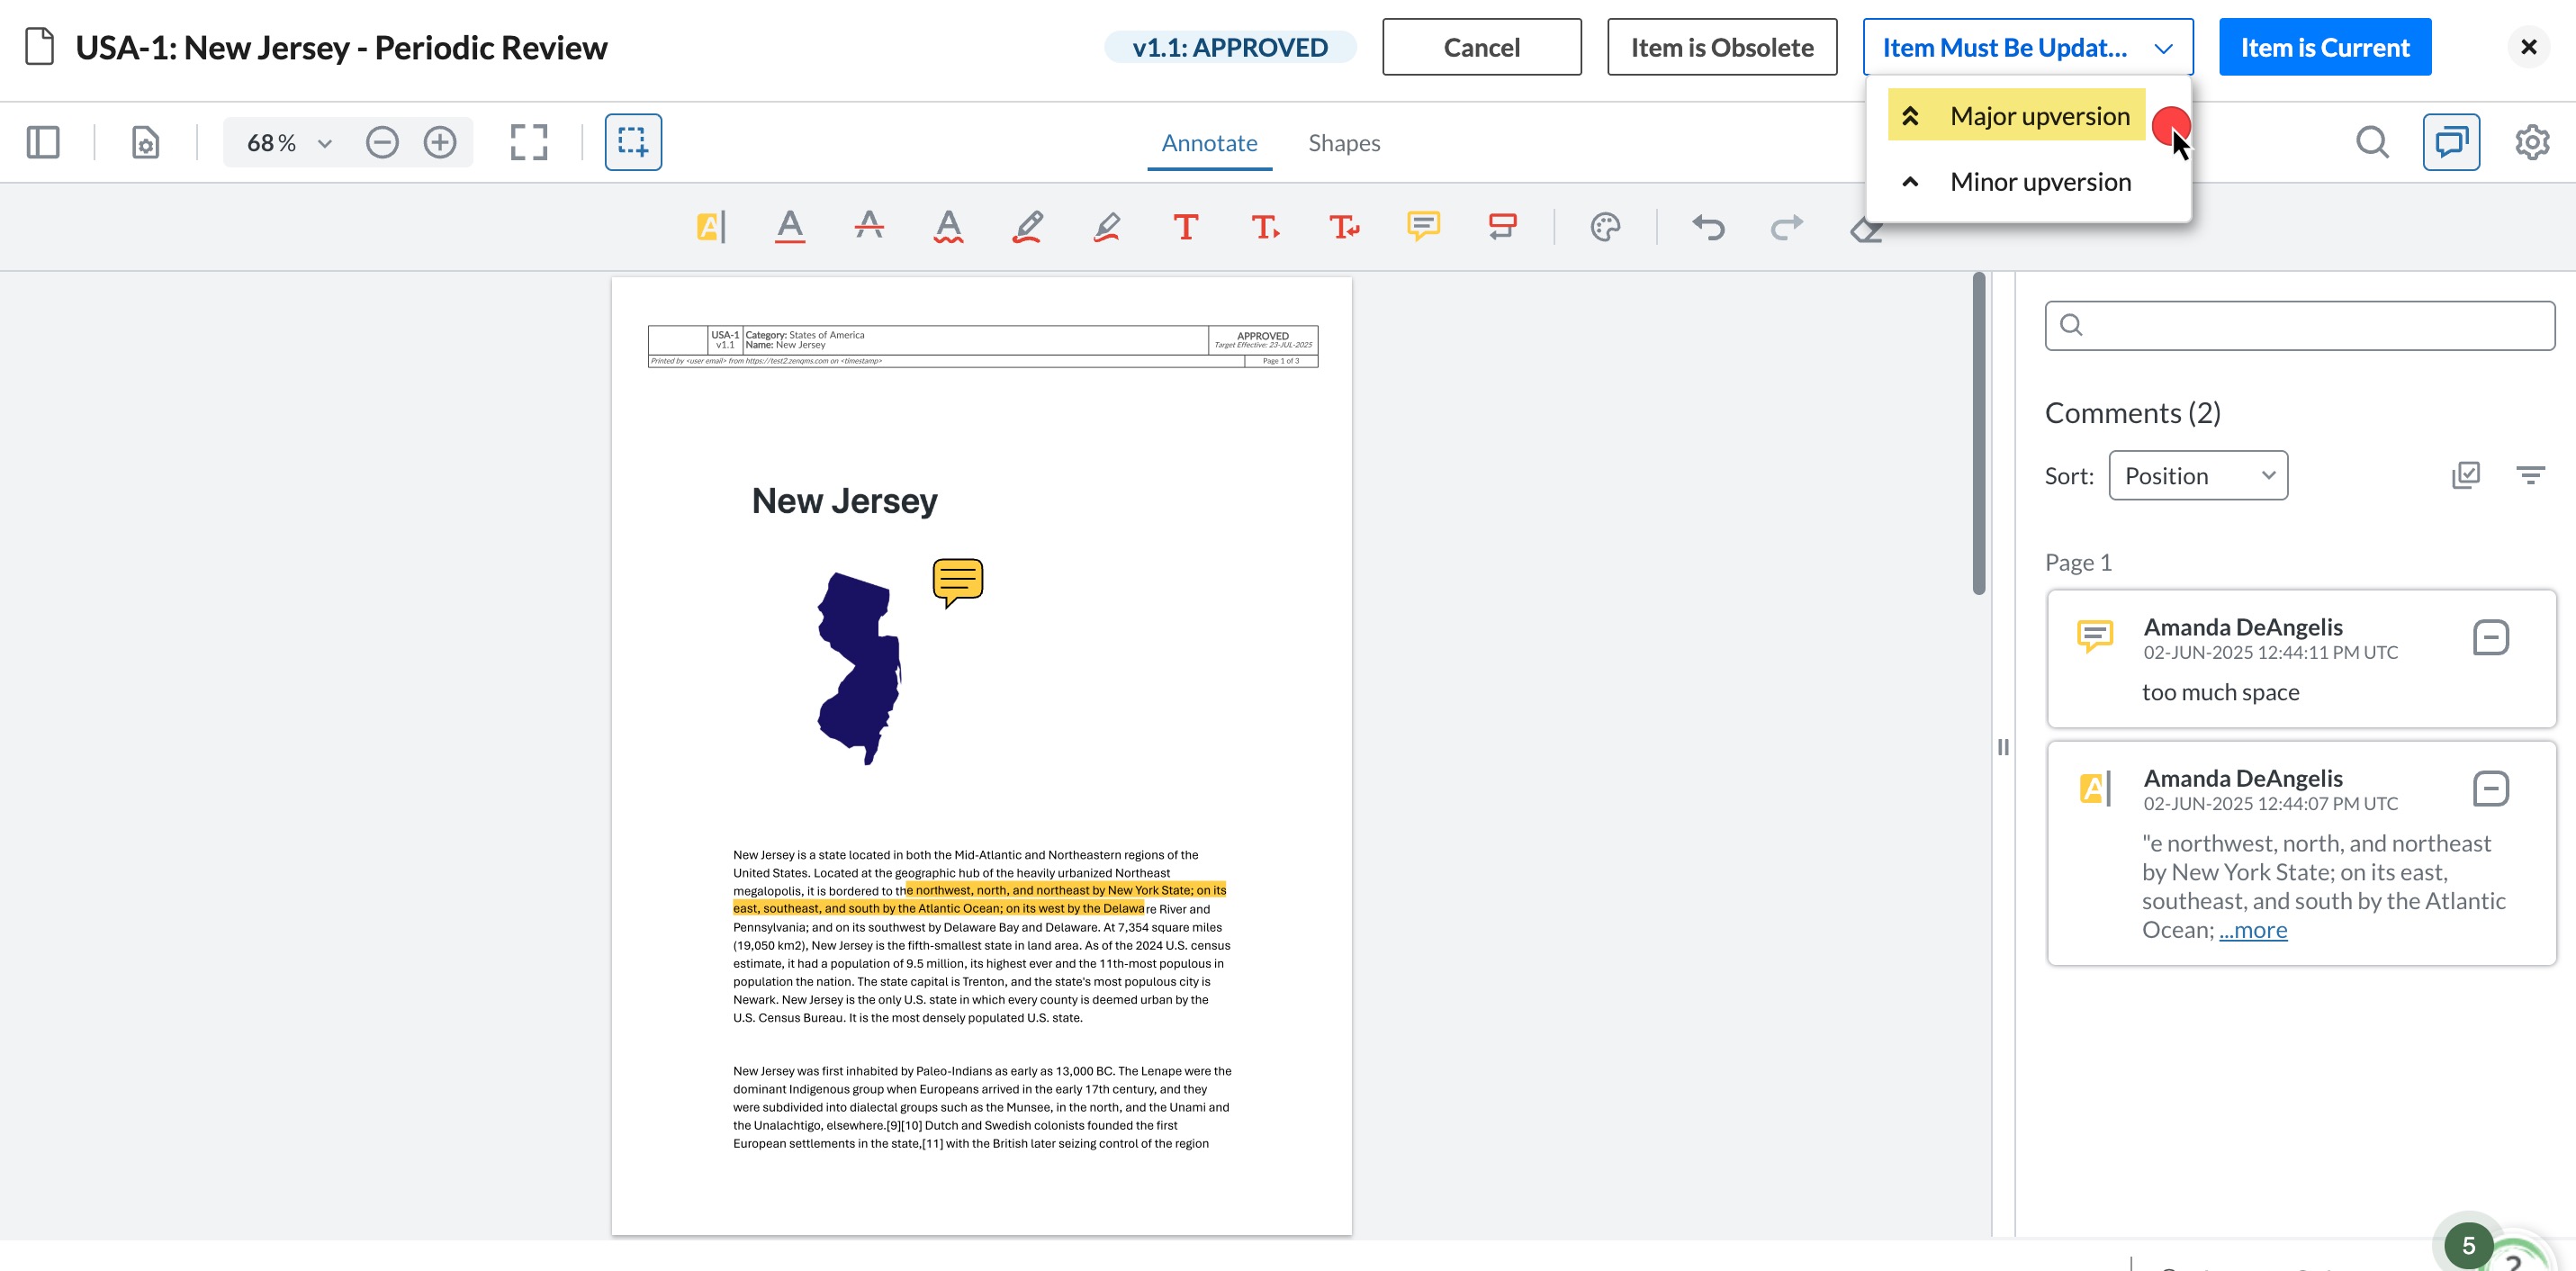This screenshot has width=2576, height=1271.
Task: Open comments filter options
Action: coord(2530,475)
